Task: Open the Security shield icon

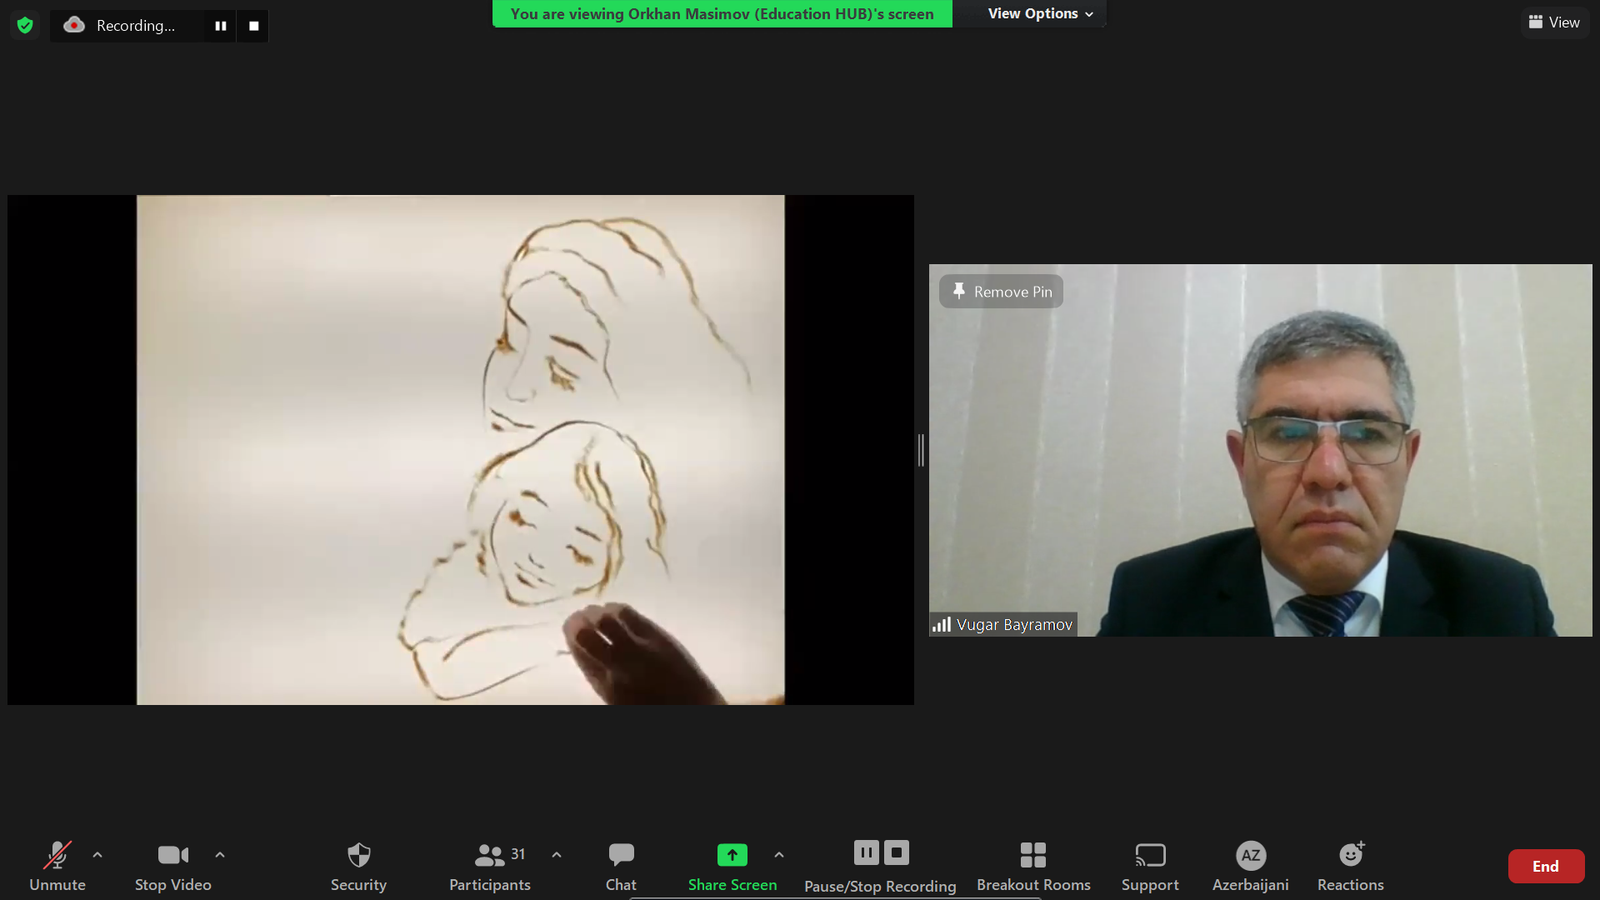Action: (x=358, y=856)
